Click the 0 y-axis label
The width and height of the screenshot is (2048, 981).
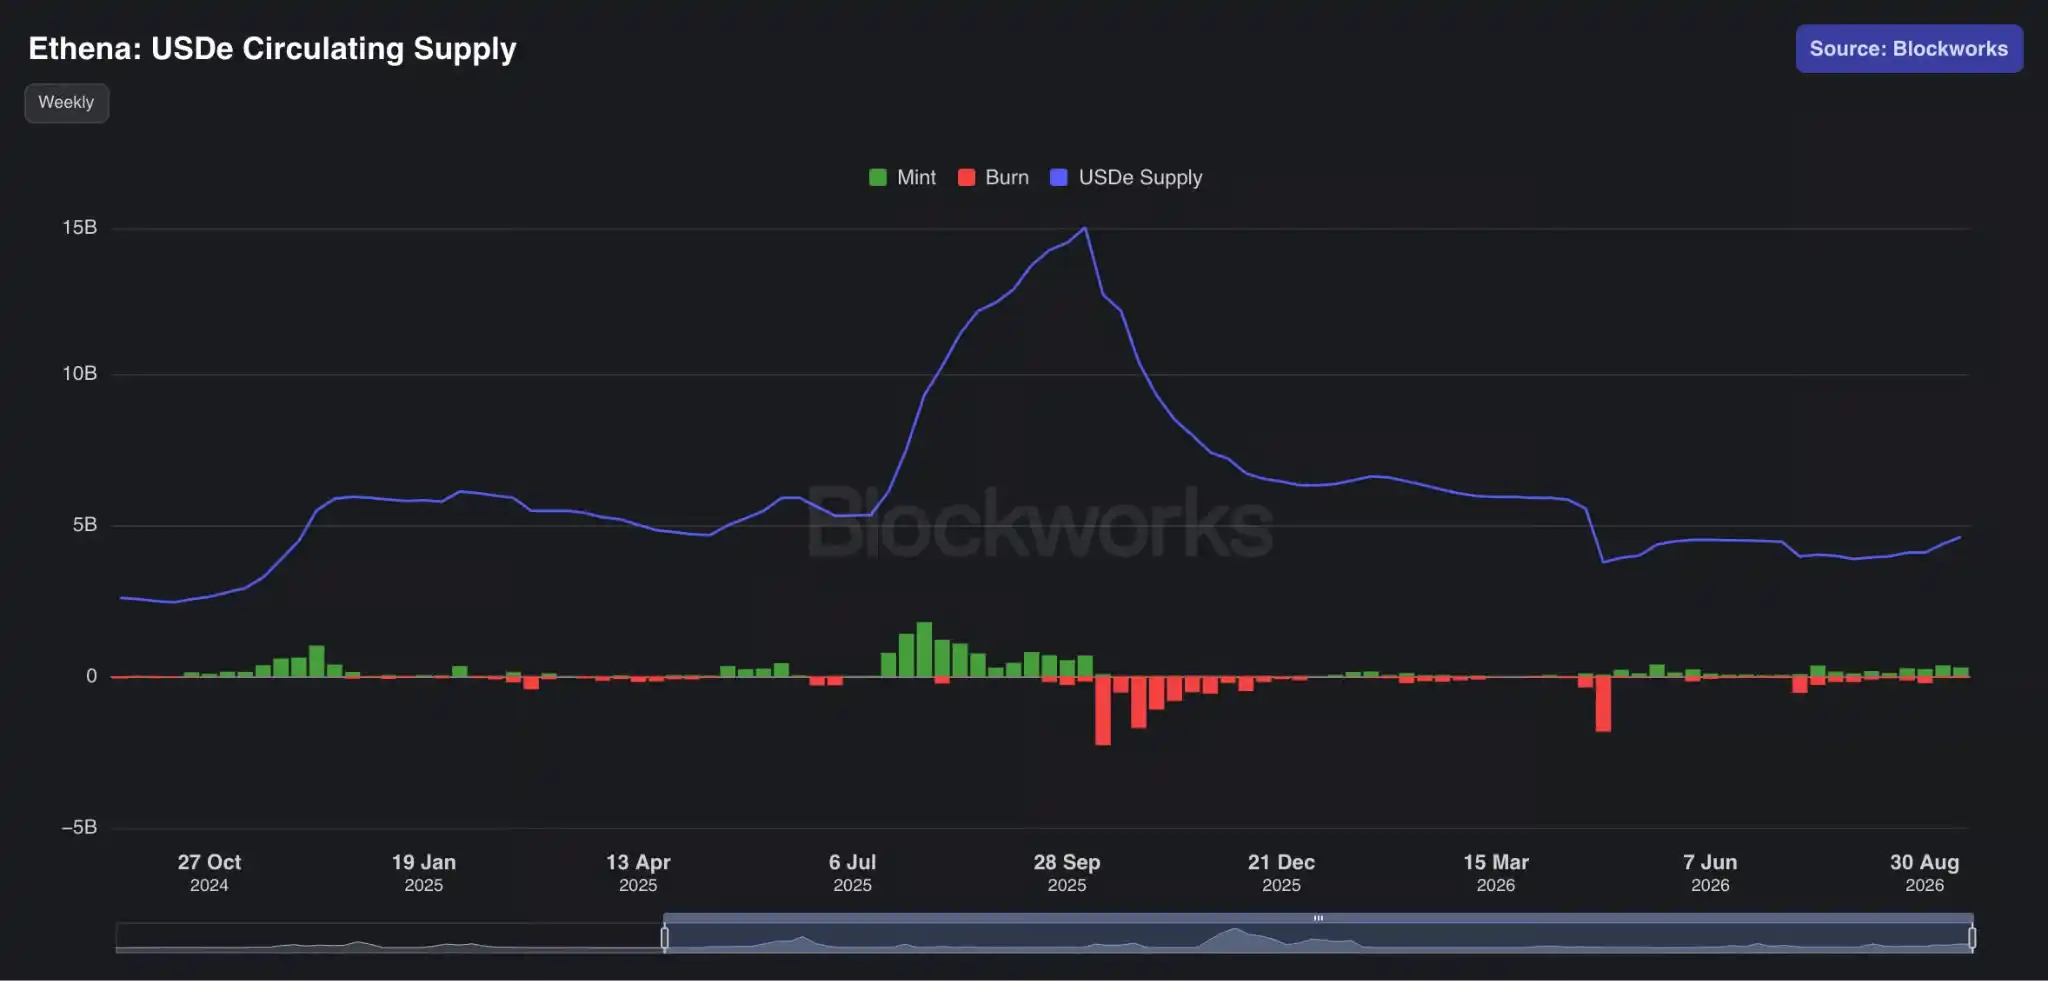point(92,676)
